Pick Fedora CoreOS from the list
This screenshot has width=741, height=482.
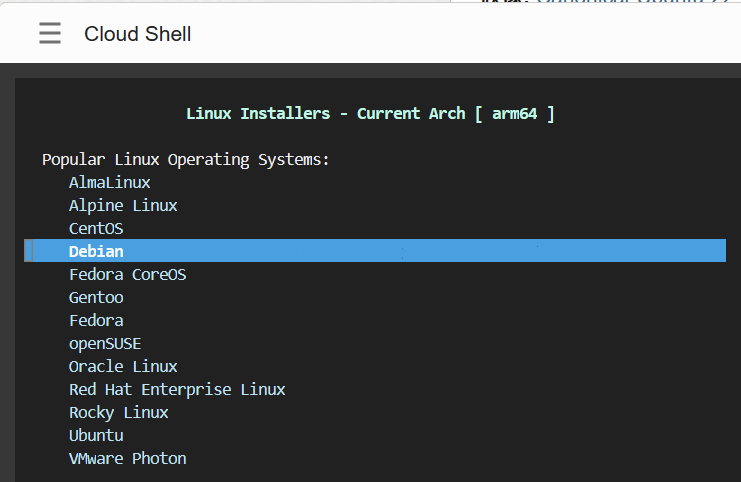tap(127, 274)
